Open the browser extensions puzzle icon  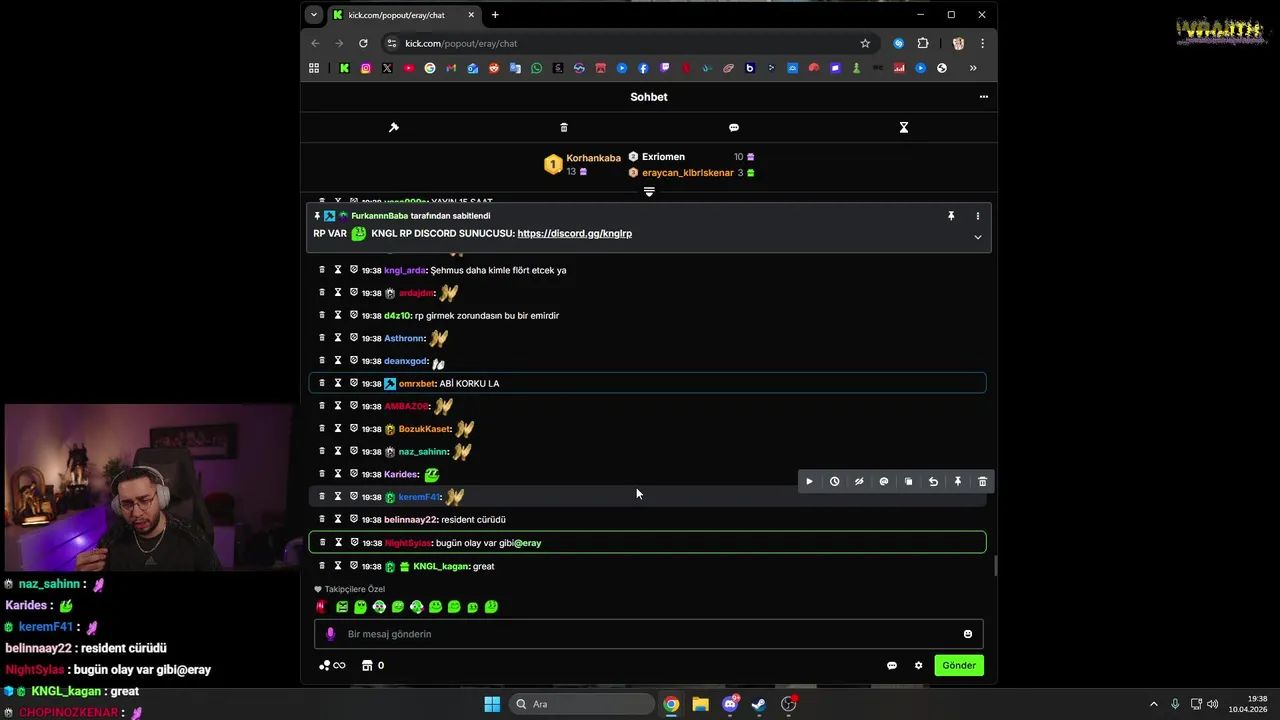(x=923, y=43)
